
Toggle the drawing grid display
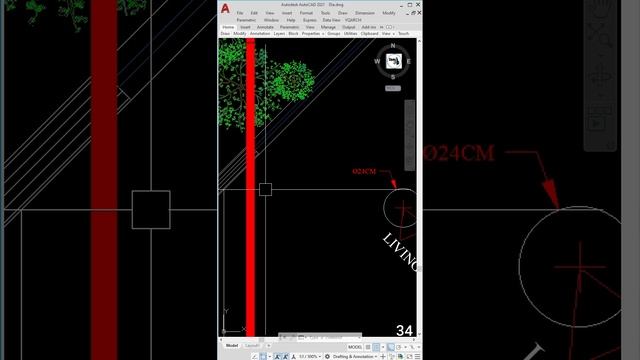click(368, 347)
